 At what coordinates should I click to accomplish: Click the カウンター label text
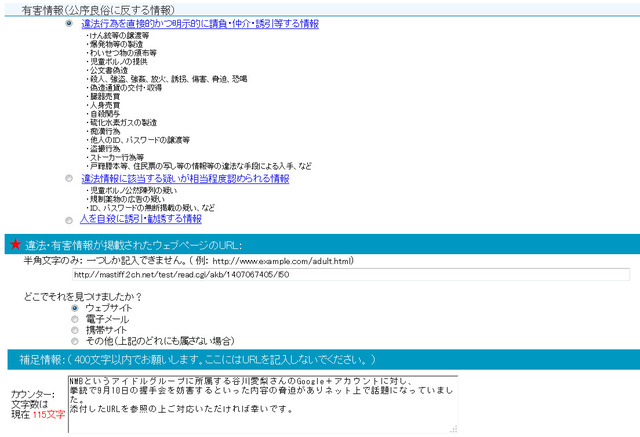coord(33,394)
